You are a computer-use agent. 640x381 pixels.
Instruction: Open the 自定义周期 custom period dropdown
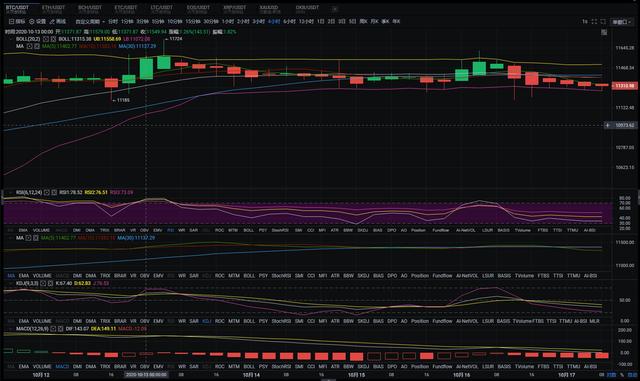point(90,21)
